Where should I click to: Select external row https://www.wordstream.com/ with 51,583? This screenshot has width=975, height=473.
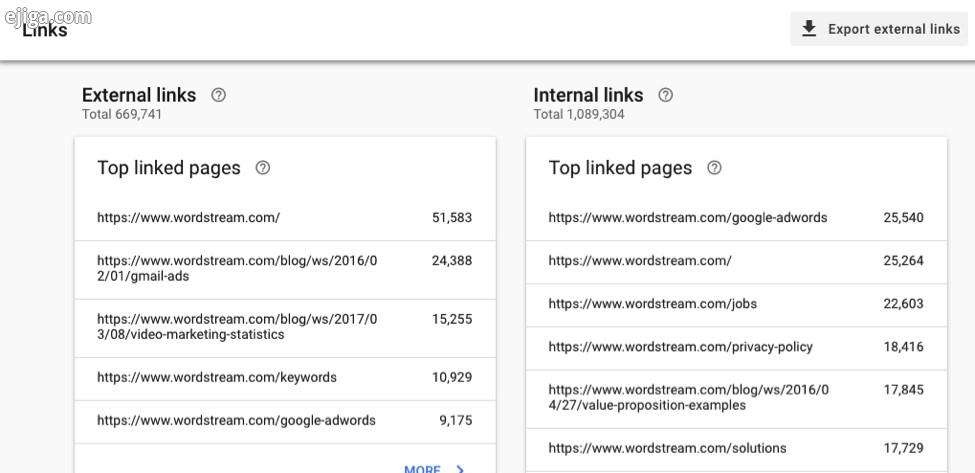(285, 218)
